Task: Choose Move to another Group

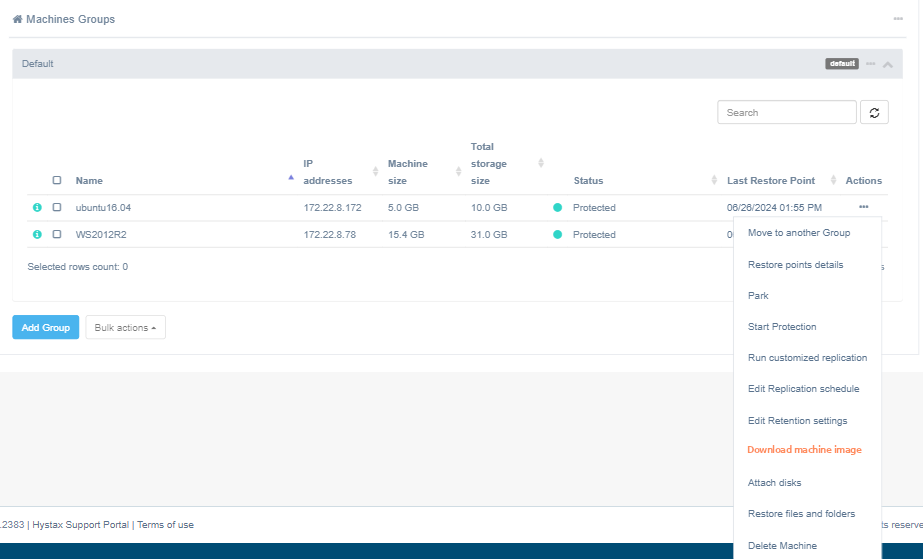Action: coord(799,232)
